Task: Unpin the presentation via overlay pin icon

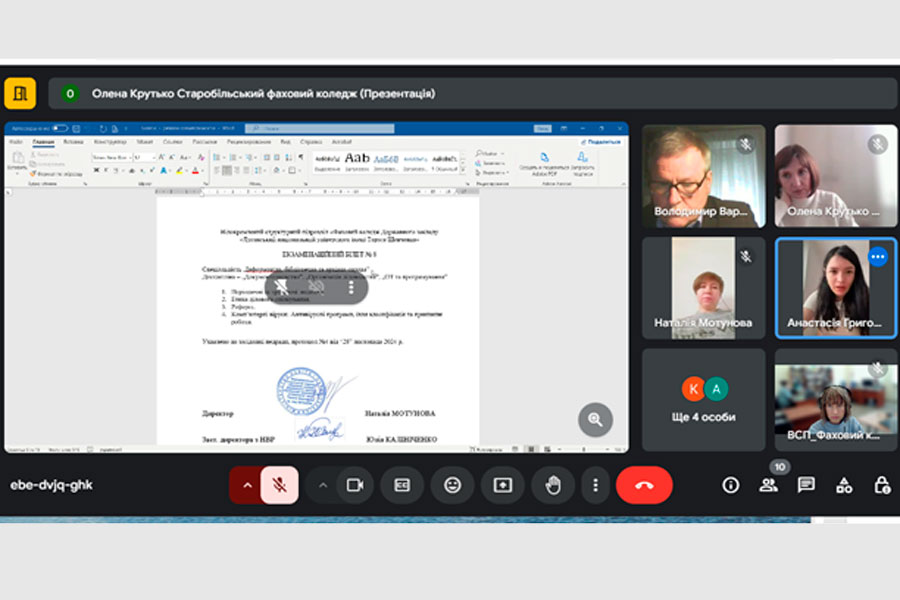Action: click(281, 287)
